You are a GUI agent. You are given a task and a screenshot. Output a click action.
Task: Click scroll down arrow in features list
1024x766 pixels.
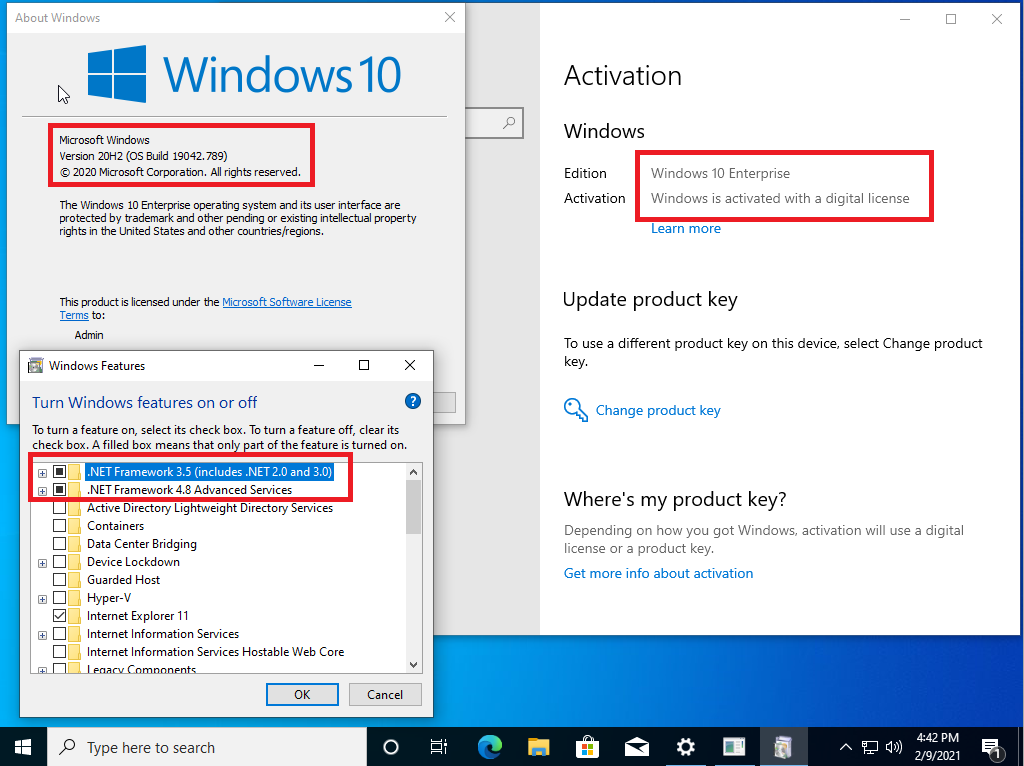point(413,664)
